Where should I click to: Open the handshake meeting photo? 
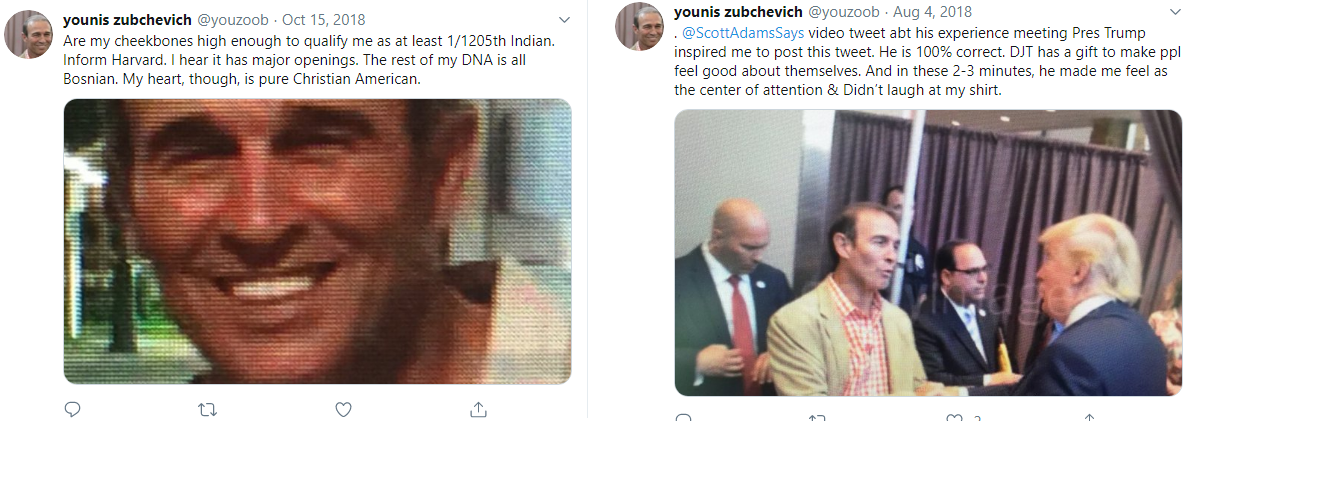(928, 253)
